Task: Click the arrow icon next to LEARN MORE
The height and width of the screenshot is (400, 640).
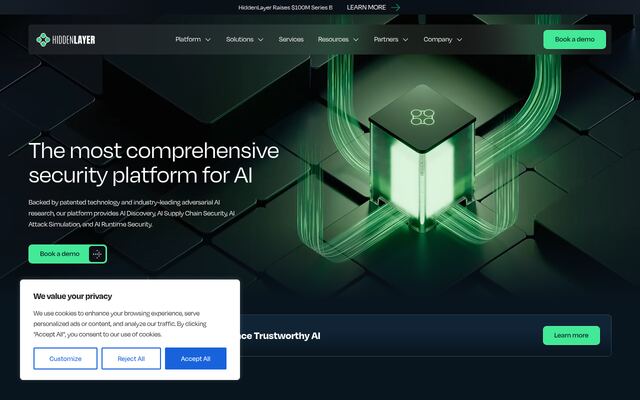Action: click(x=395, y=7)
